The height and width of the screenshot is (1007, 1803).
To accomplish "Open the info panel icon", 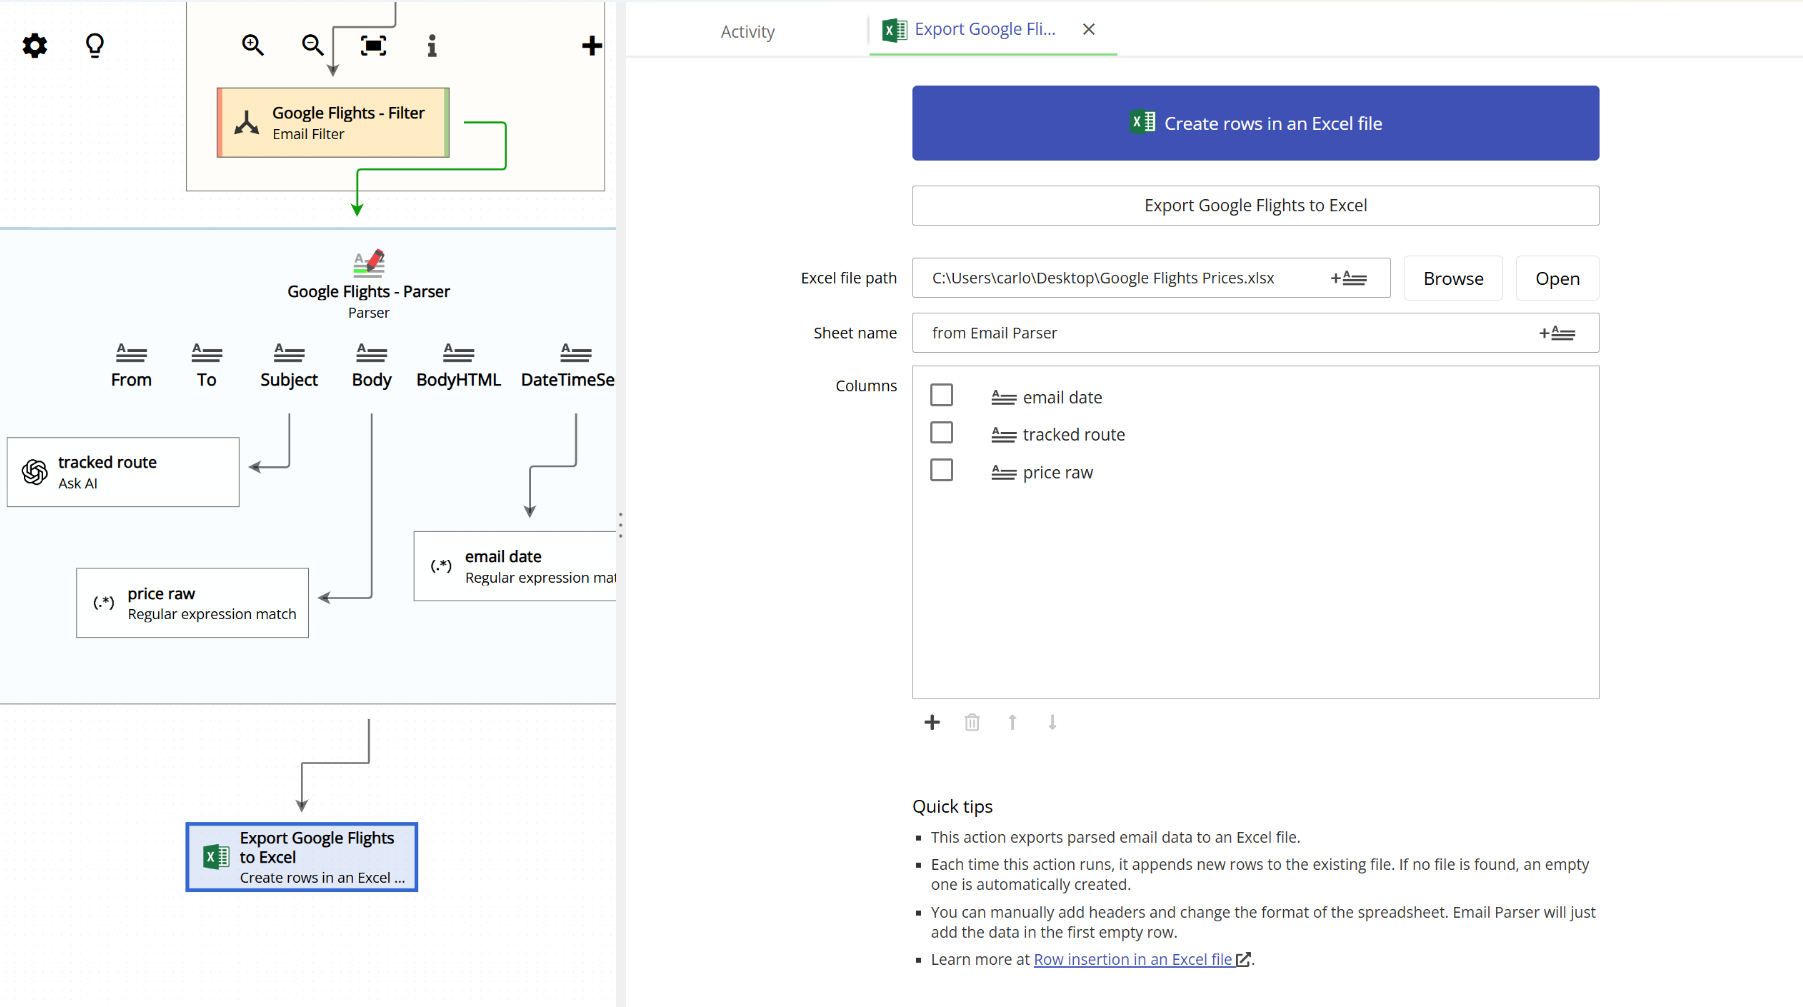I will 431,44.
